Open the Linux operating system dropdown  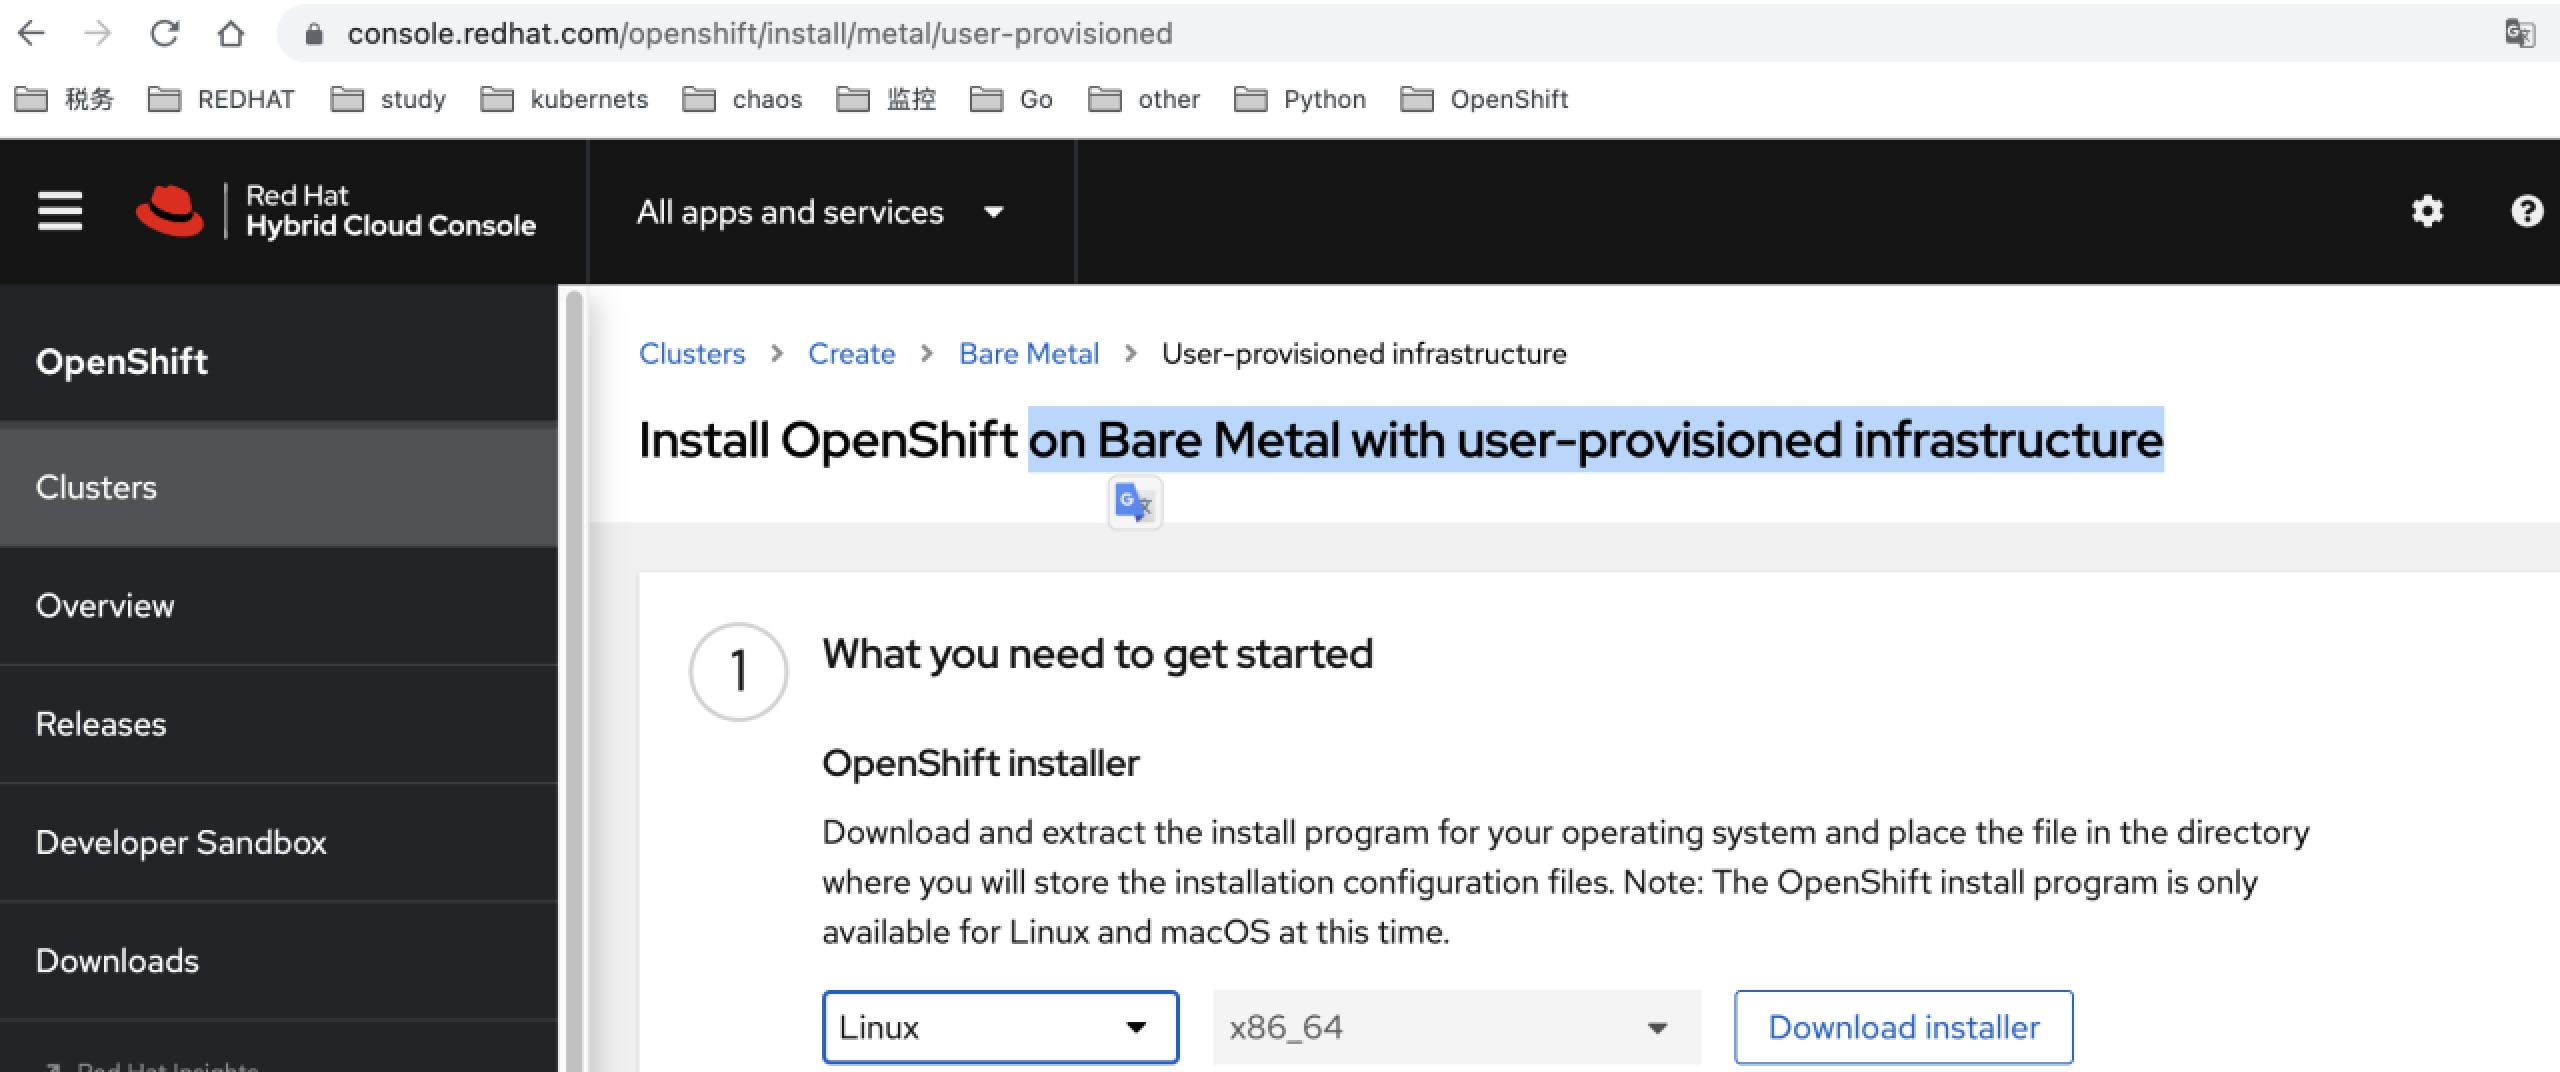pyautogui.click(x=1000, y=1026)
